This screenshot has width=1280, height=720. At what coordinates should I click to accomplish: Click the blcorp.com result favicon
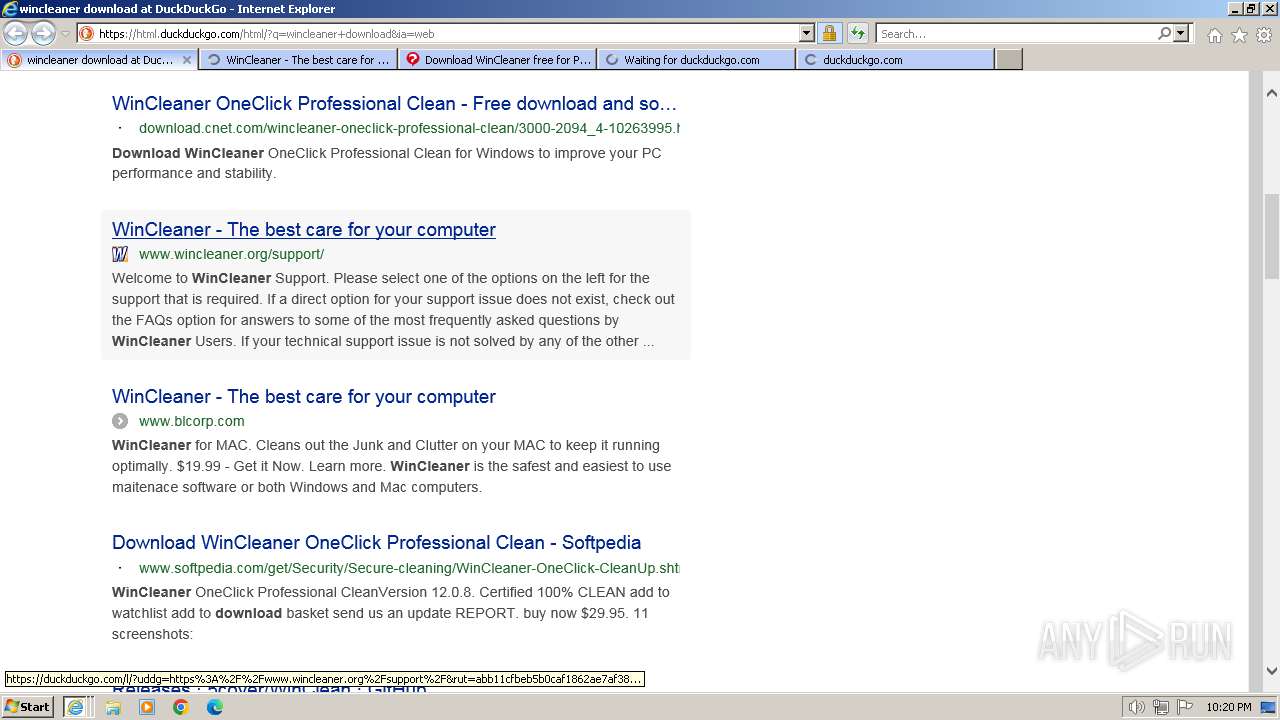click(120, 421)
